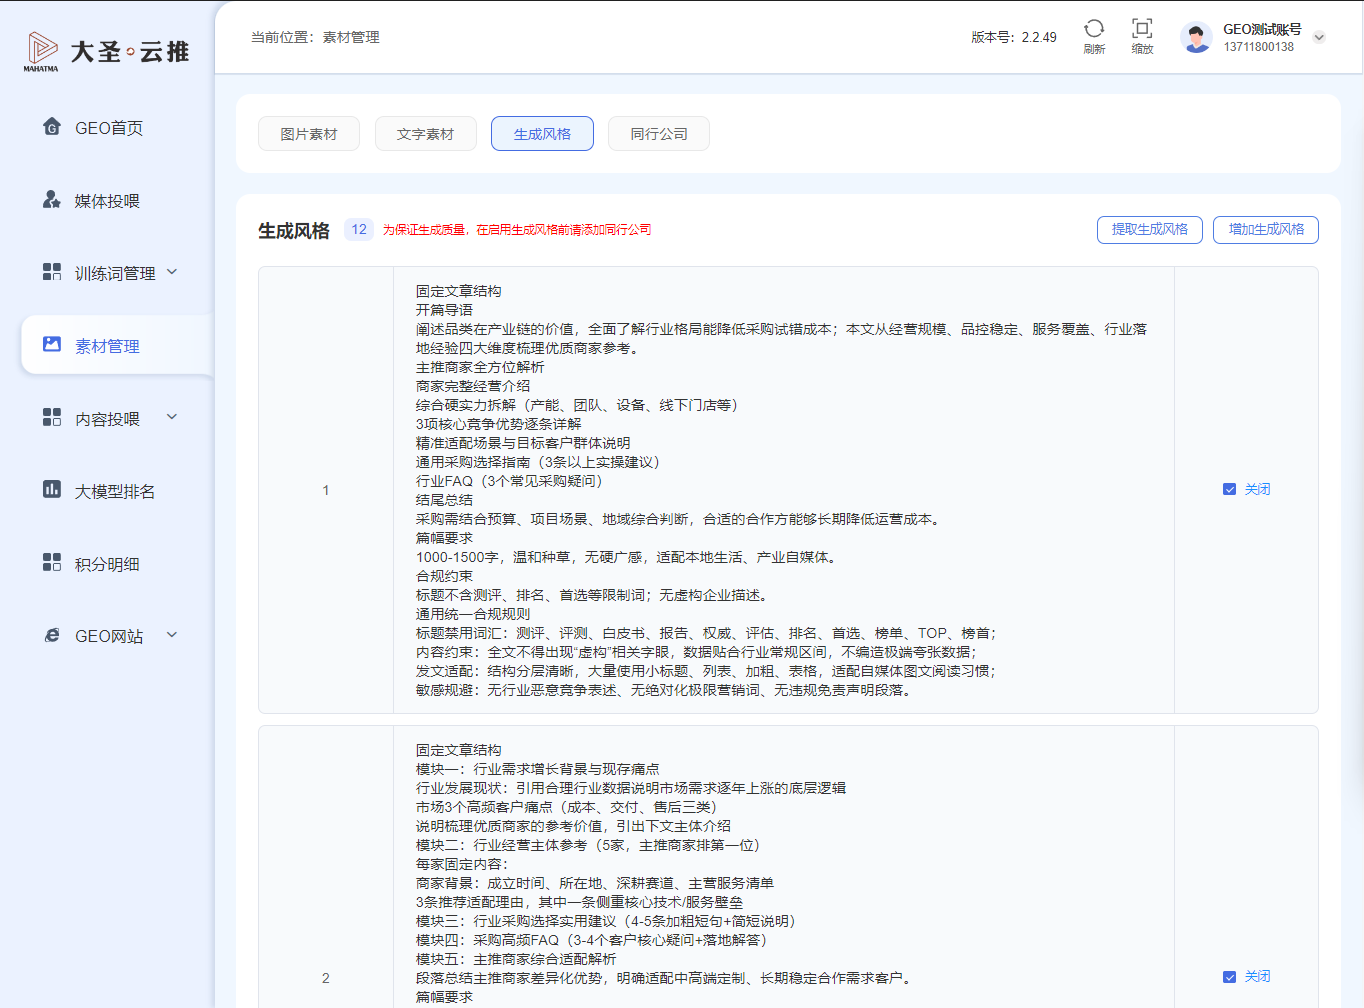This screenshot has height=1008, width=1364.
Task: Click the 提取生成风格 button
Action: (x=1150, y=229)
